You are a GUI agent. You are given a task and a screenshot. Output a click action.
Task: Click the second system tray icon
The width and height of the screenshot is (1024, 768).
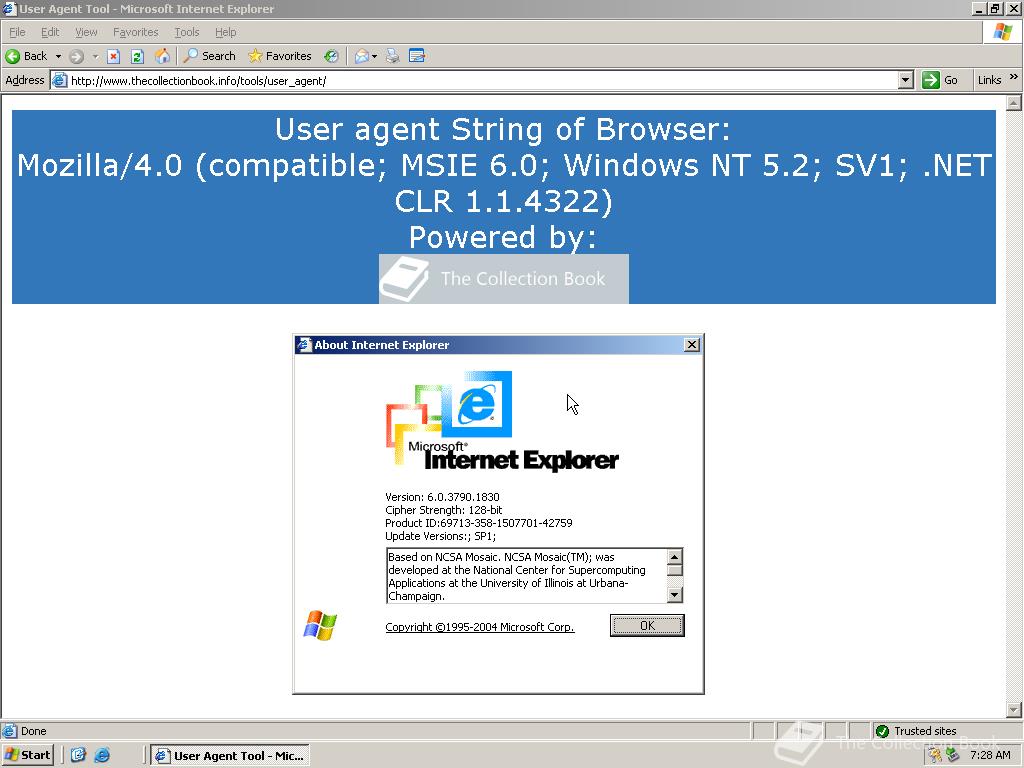tap(953, 756)
